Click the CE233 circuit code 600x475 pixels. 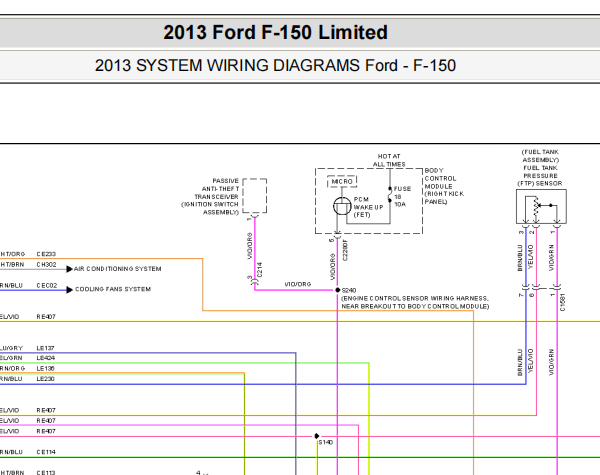coord(46,254)
